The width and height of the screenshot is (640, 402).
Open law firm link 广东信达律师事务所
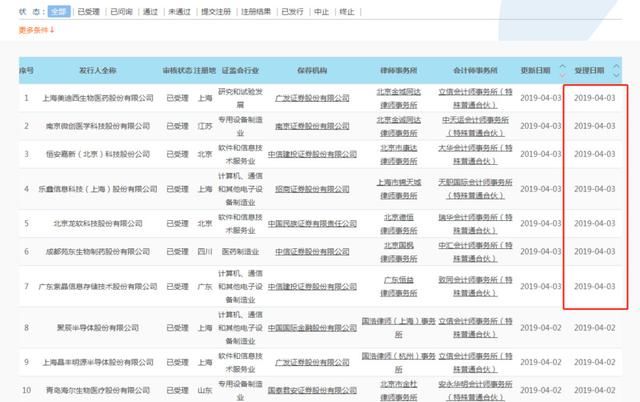tap(398, 287)
